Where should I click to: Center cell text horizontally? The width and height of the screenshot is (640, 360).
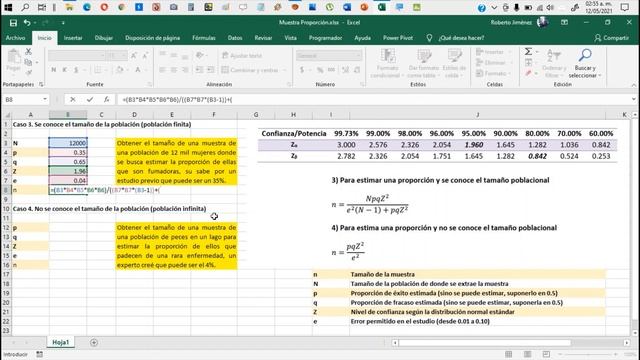click(173, 70)
